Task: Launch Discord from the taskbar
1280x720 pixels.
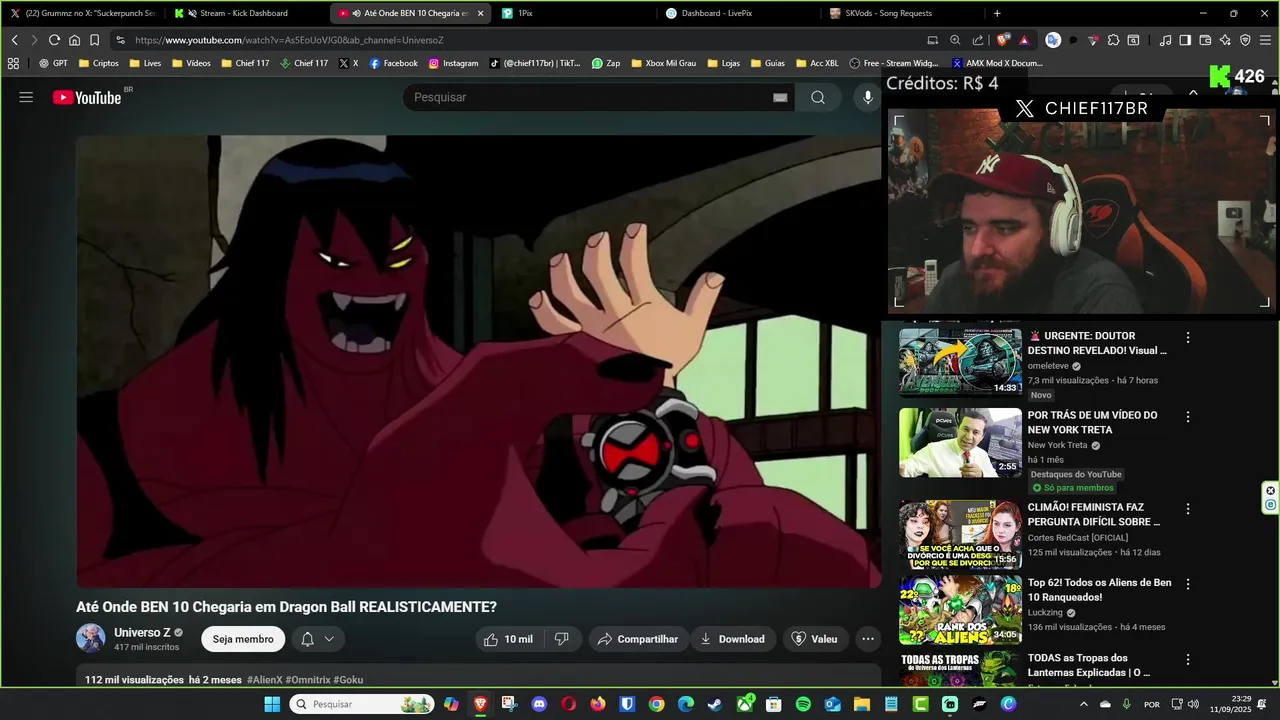Action: click(x=539, y=704)
